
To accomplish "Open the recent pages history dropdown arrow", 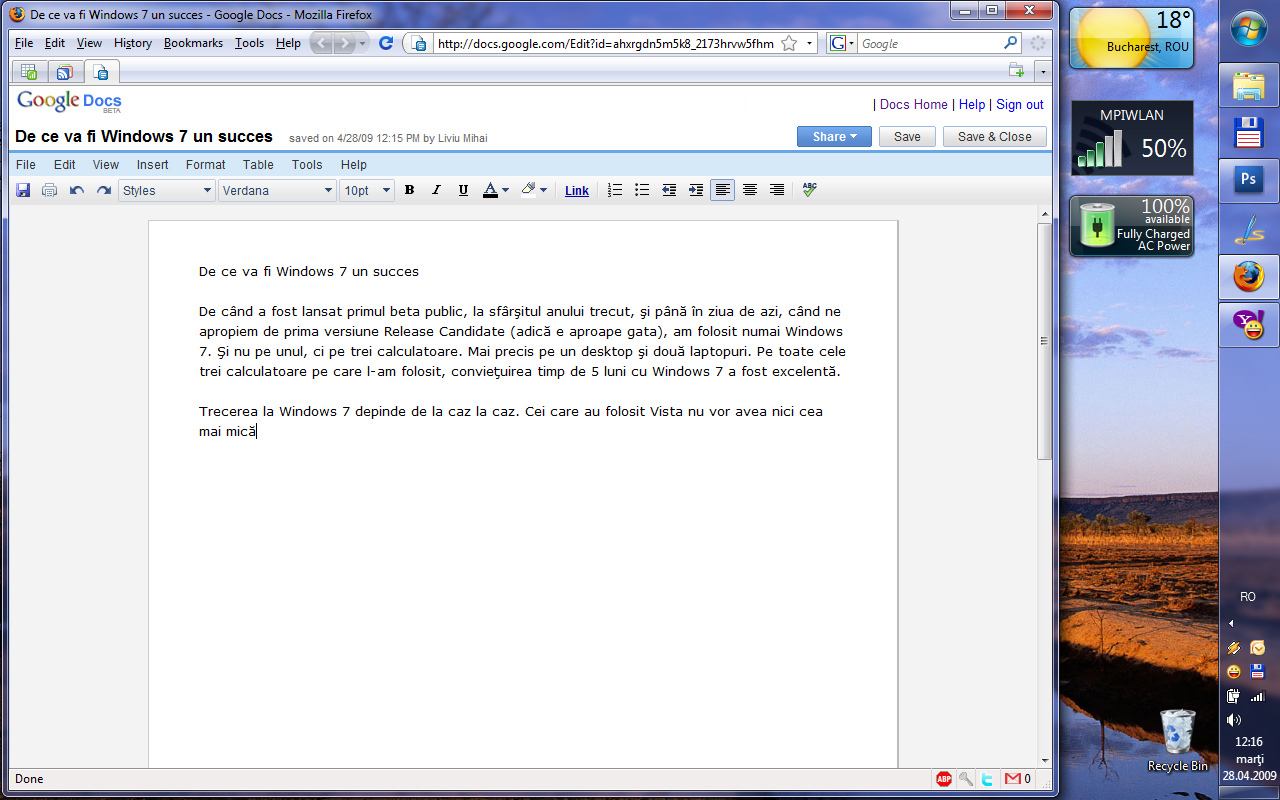I will tap(362, 43).
